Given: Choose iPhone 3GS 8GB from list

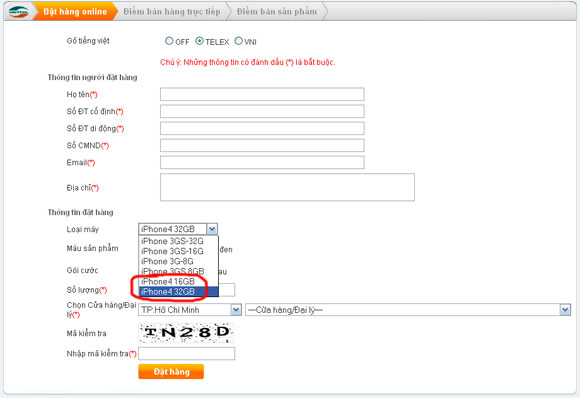Looking at the screenshot, I should click(173, 271).
